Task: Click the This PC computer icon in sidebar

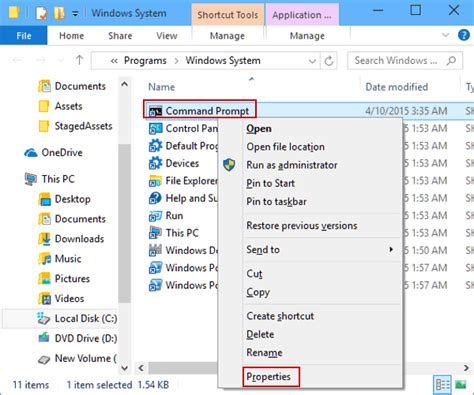Action: (31, 179)
